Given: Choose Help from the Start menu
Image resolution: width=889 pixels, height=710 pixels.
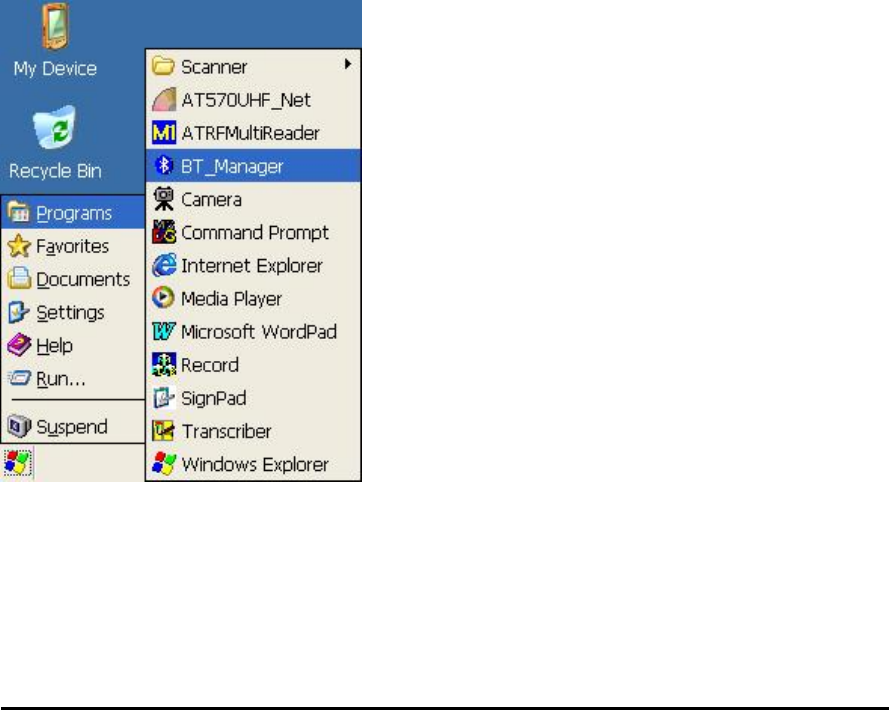Looking at the screenshot, I should pos(73,345).
